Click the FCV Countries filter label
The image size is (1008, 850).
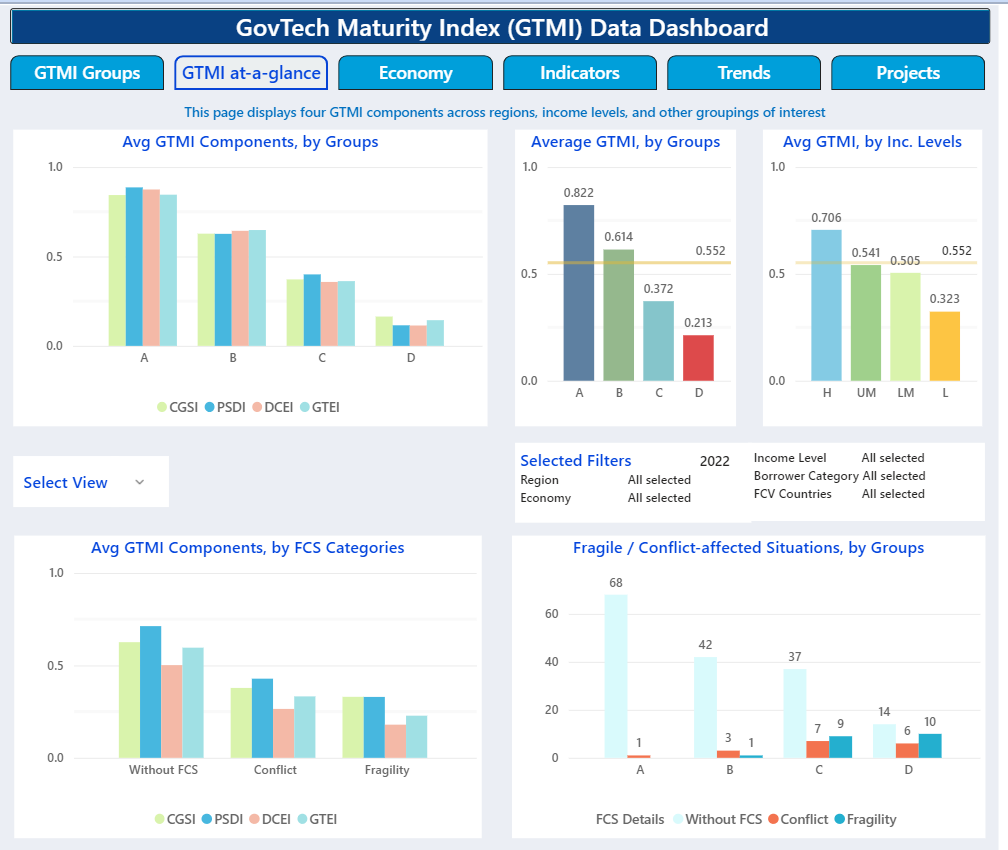[x=792, y=494]
